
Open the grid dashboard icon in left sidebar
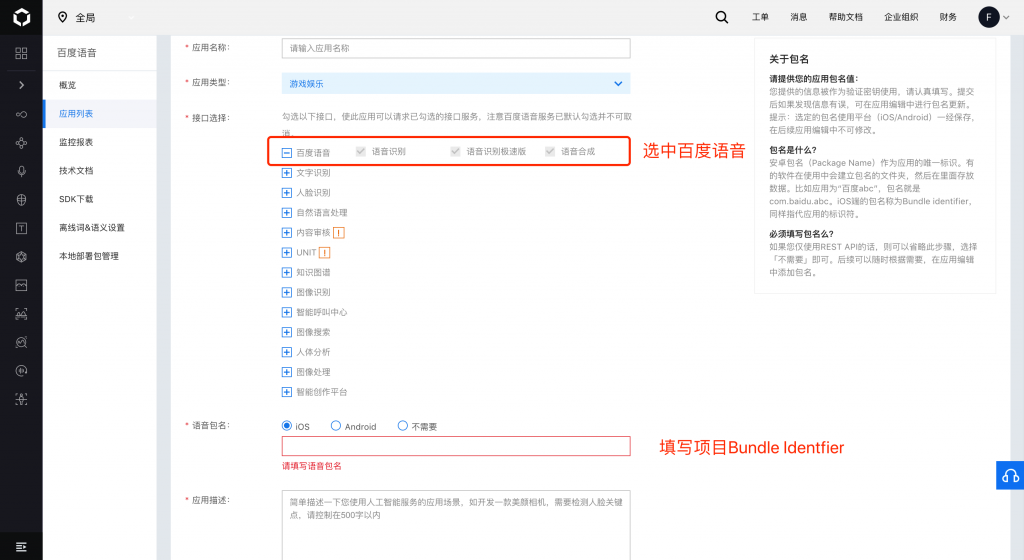pyautogui.click(x=21, y=53)
